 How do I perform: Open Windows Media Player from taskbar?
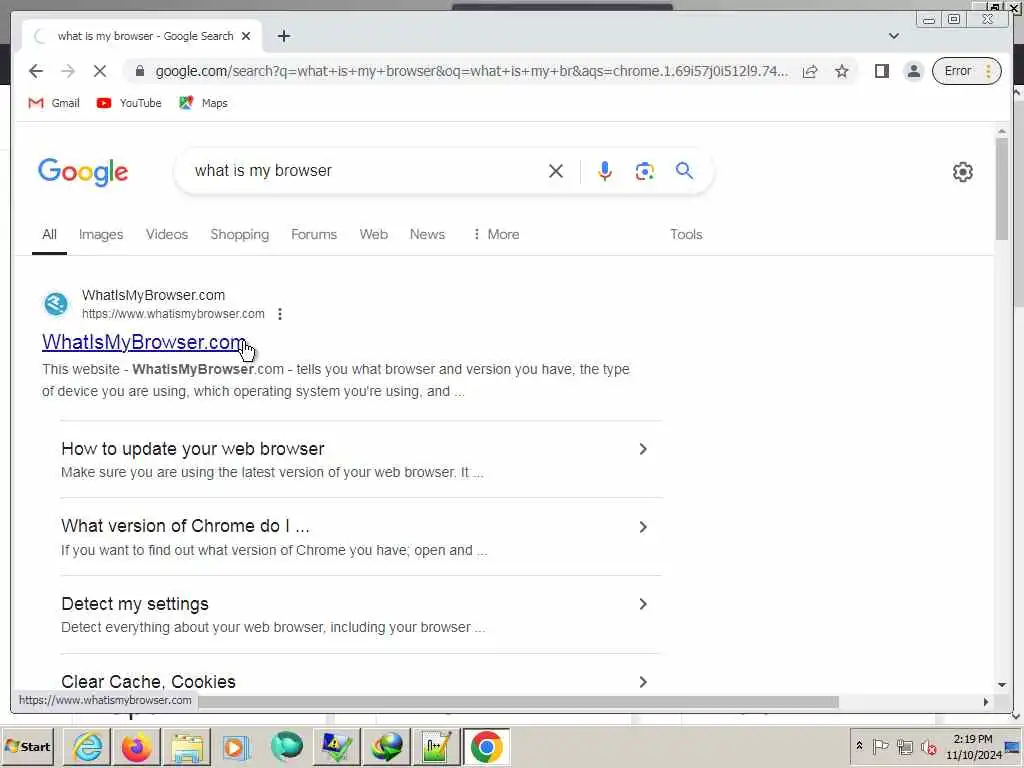click(236, 747)
